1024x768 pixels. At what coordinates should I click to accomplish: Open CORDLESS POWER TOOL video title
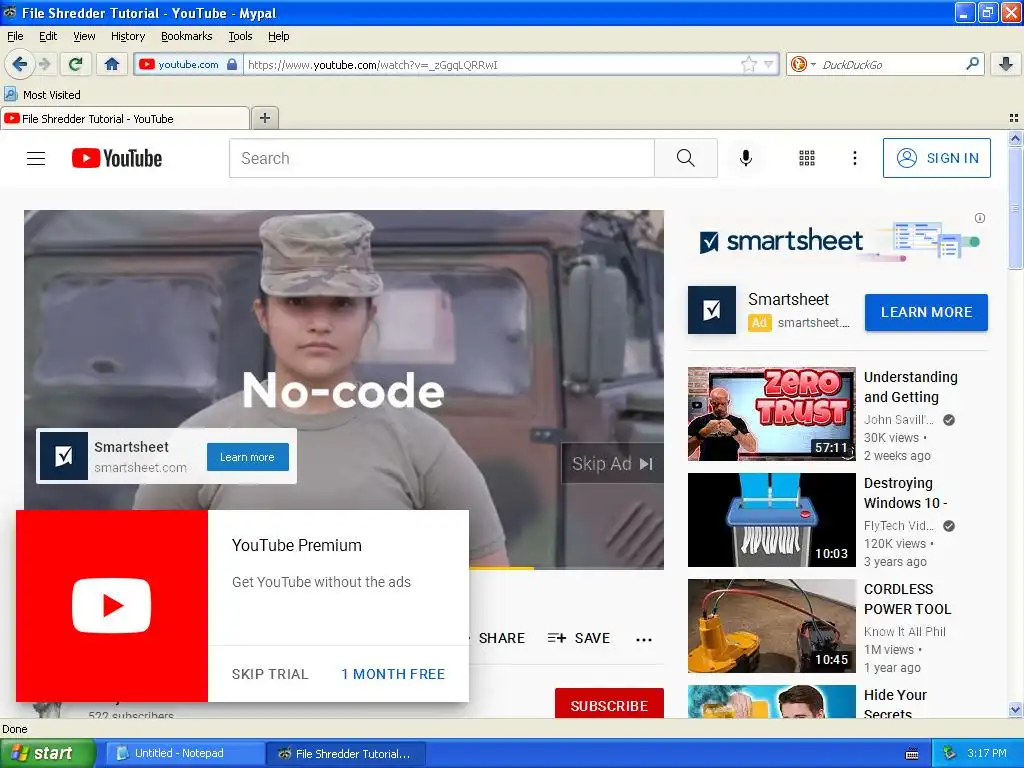point(907,599)
